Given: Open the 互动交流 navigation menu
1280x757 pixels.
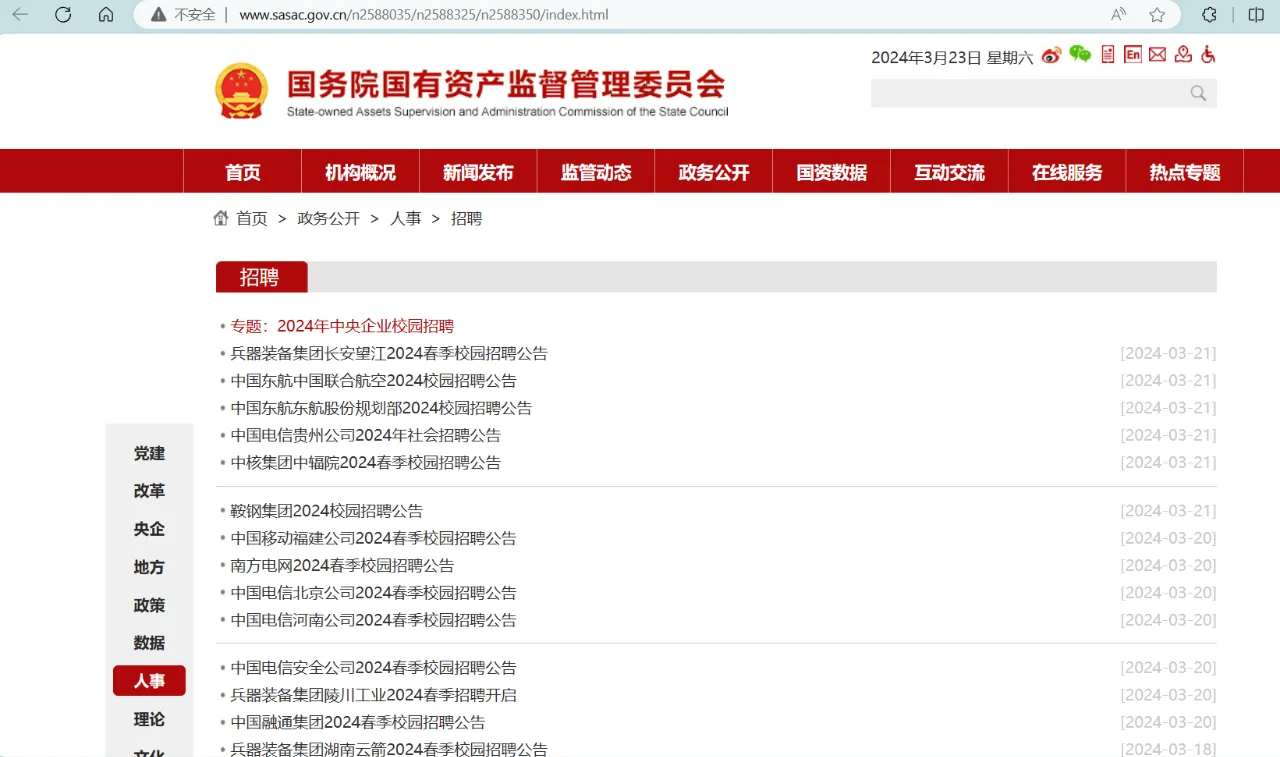Looking at the screenshot, I should click(949, 172).
